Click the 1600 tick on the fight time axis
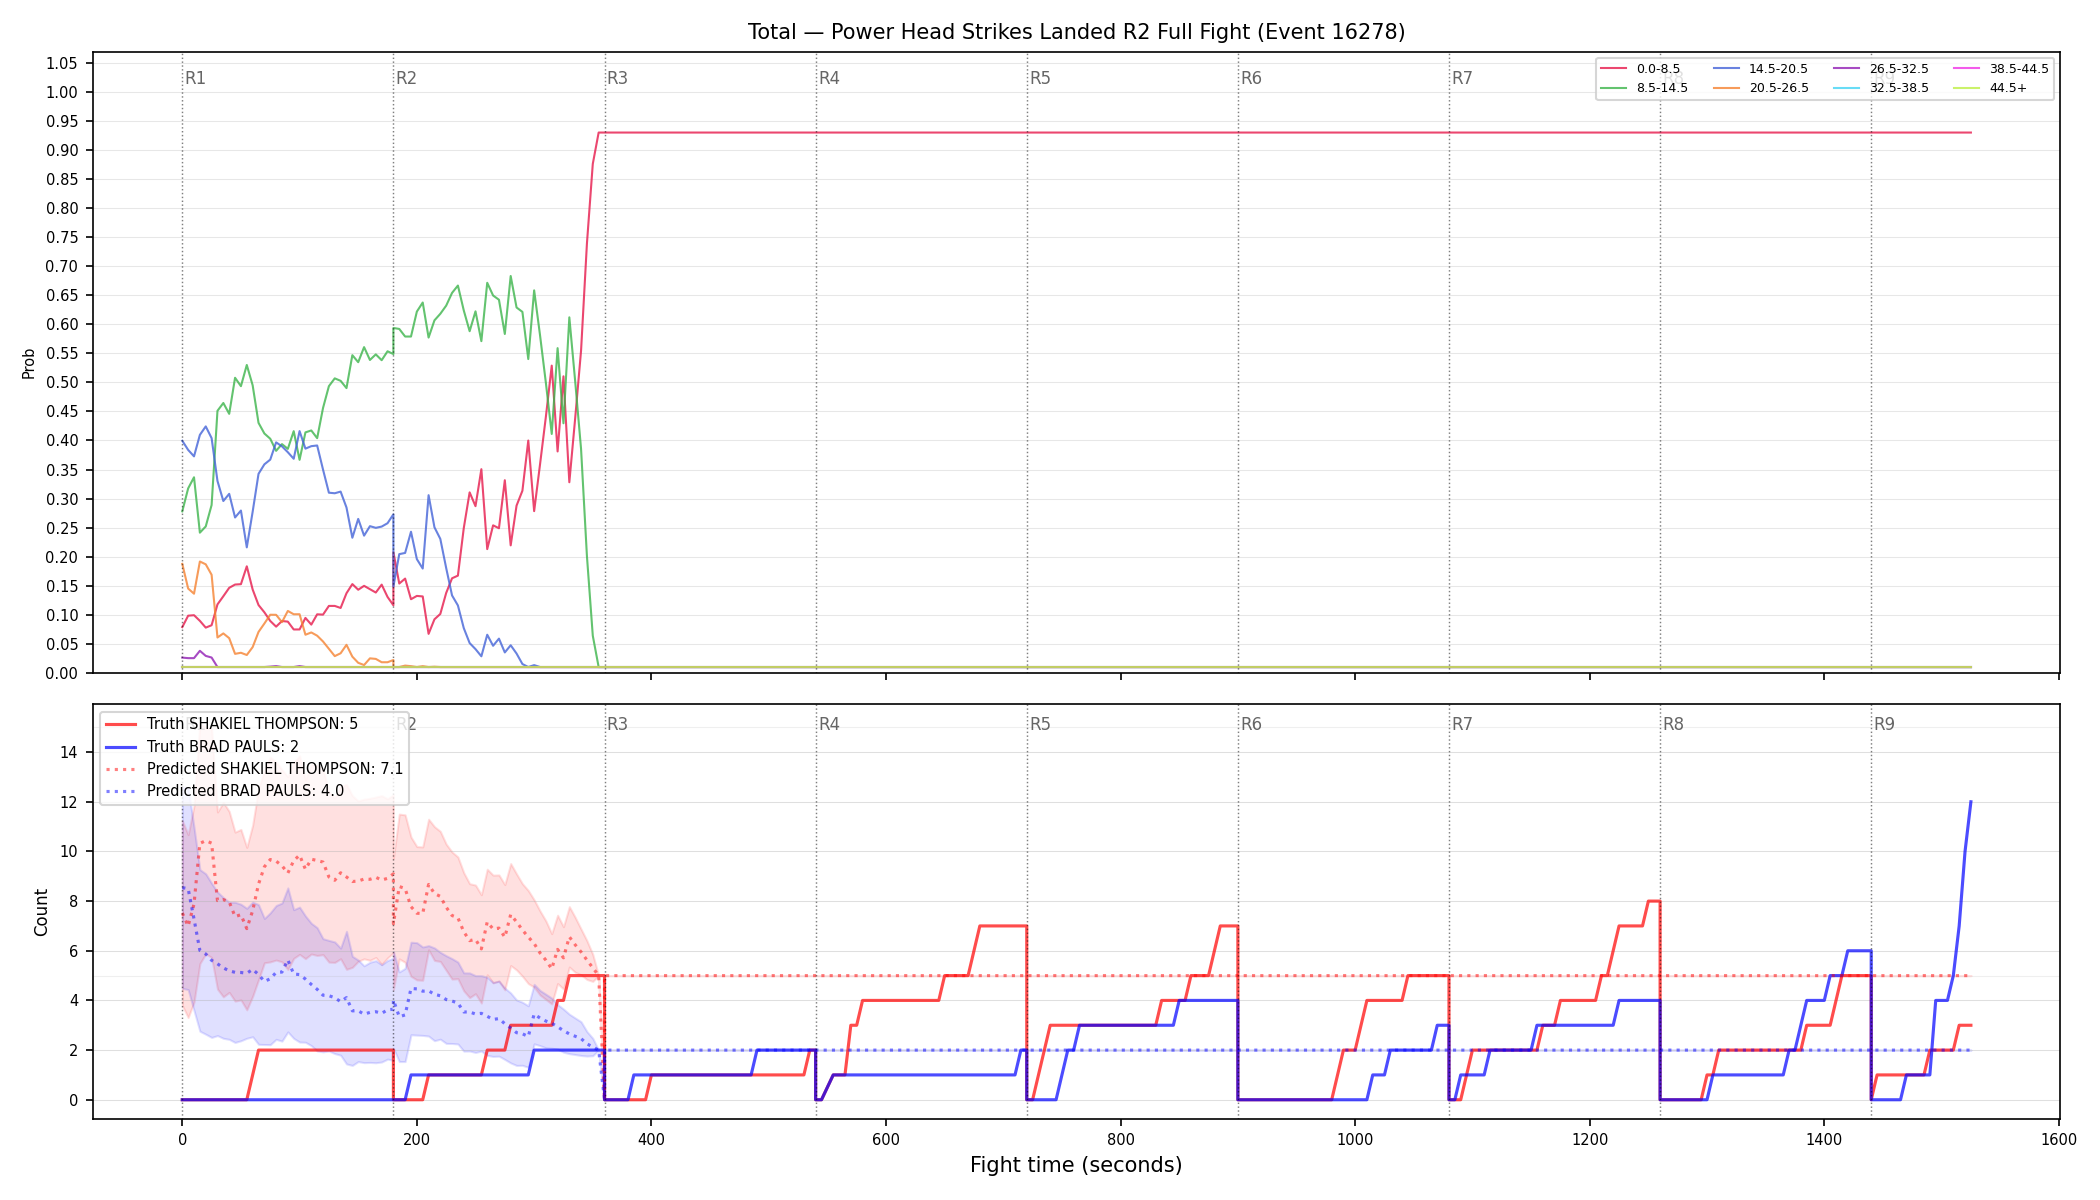Image resolution: width=2100 pixels, height=1200 pixels. pos(2059,1139)
